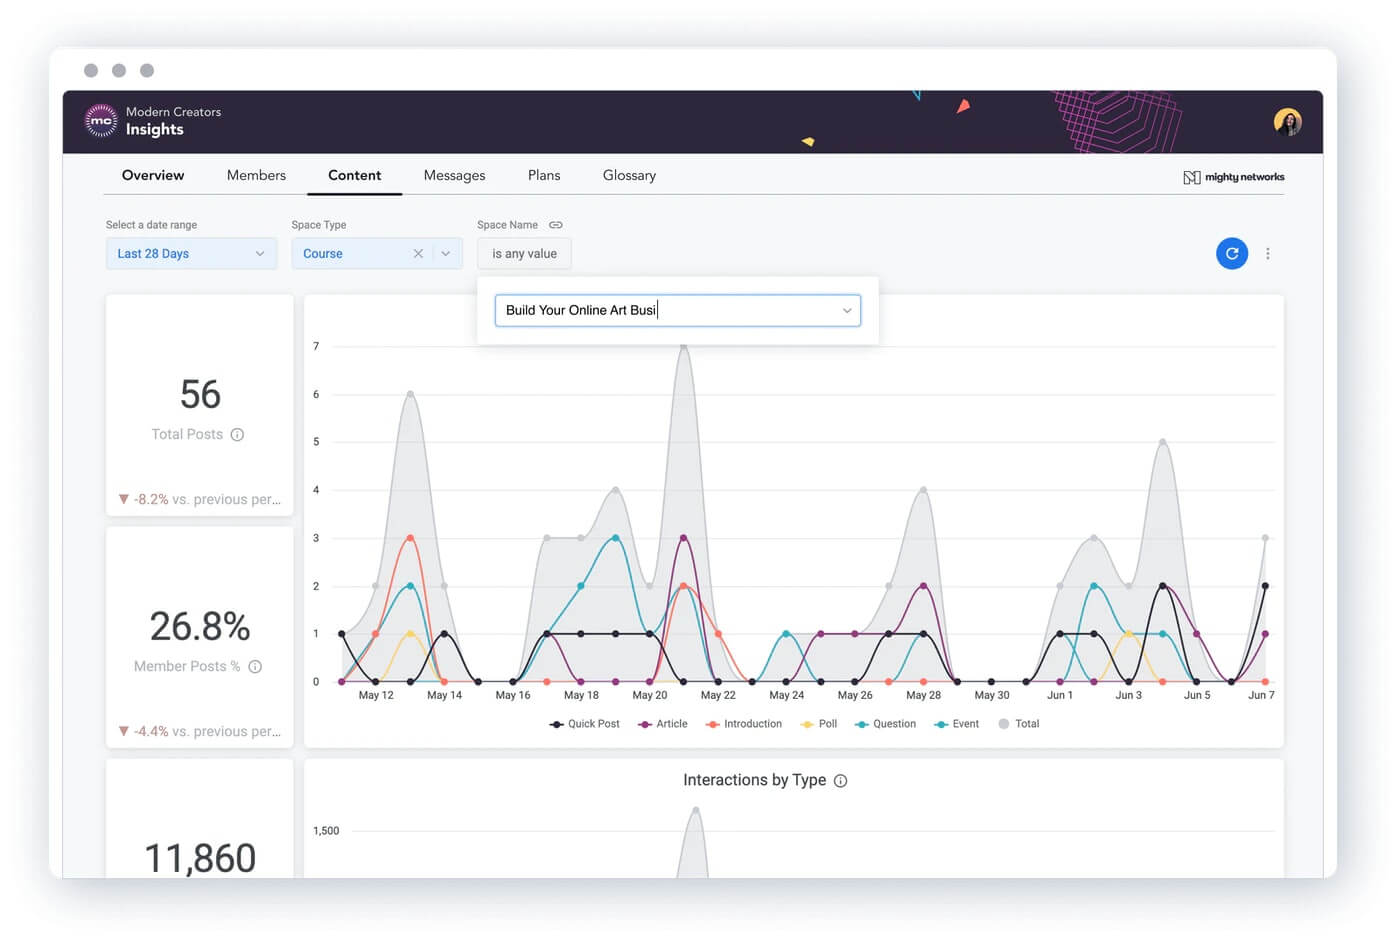This screenshot has height=942, width=1400.
Task: Open the 'is any value' filter
Action: coord(524,254)
